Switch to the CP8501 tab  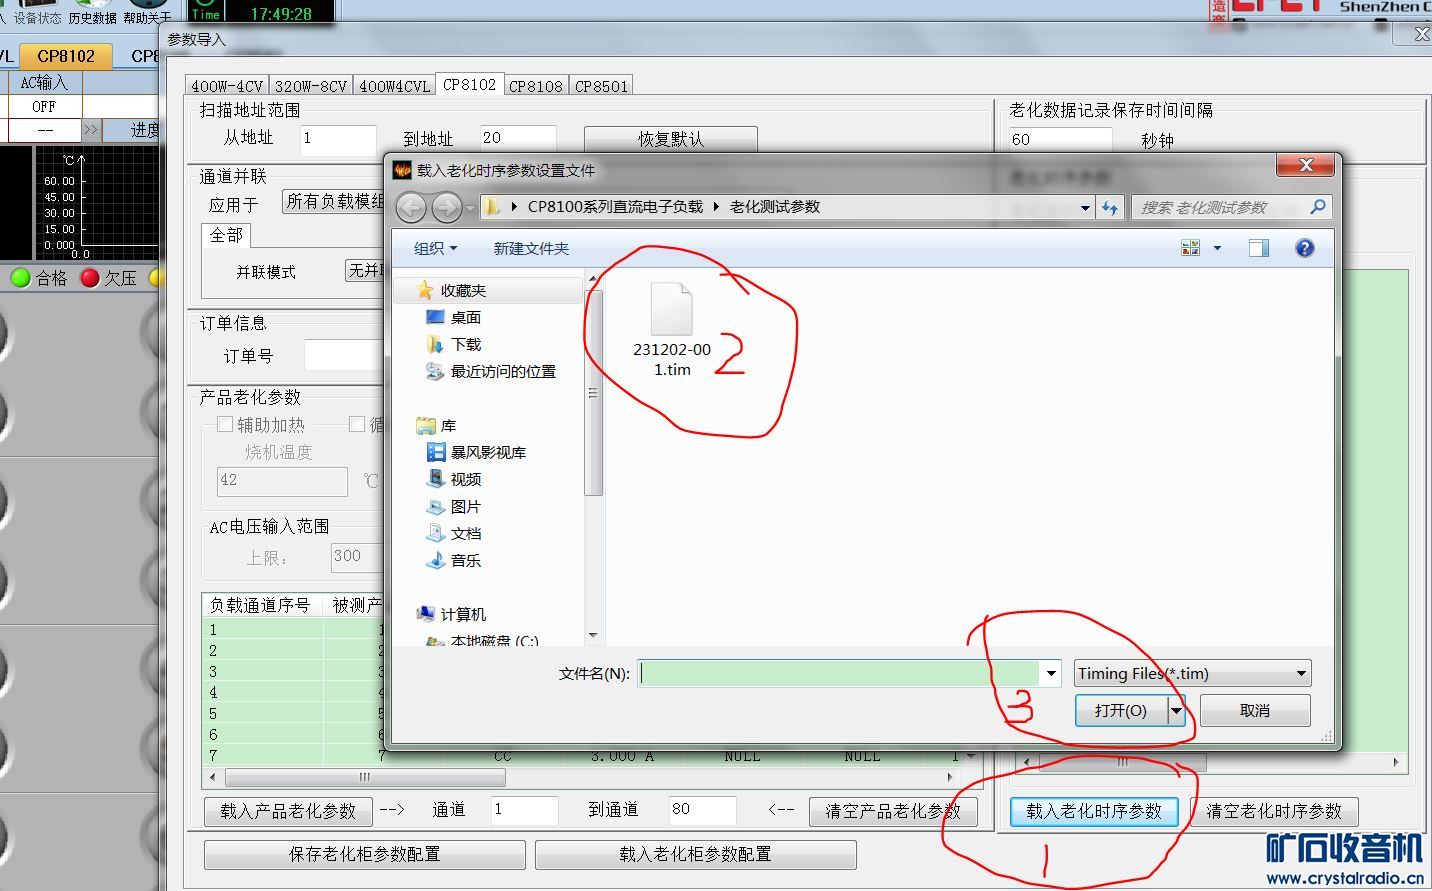click(x=602, y=86)
